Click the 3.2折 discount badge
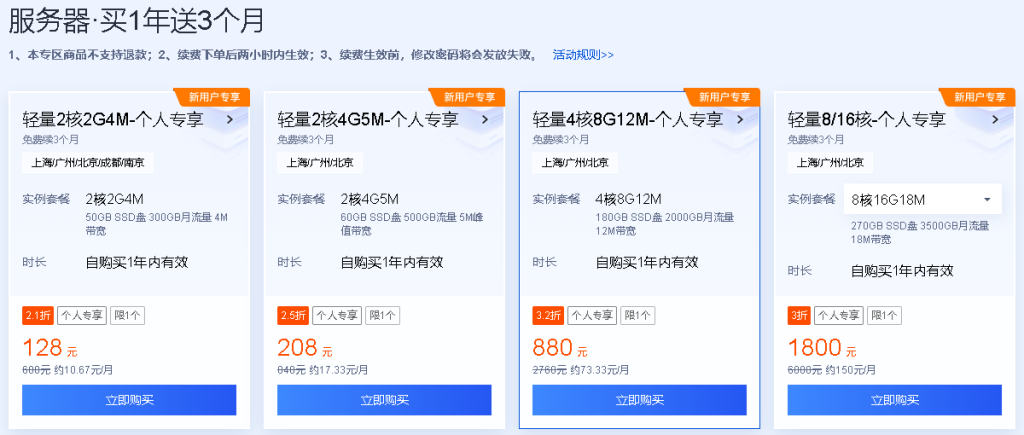This screenshot has width=1024, height=435. 547,315
